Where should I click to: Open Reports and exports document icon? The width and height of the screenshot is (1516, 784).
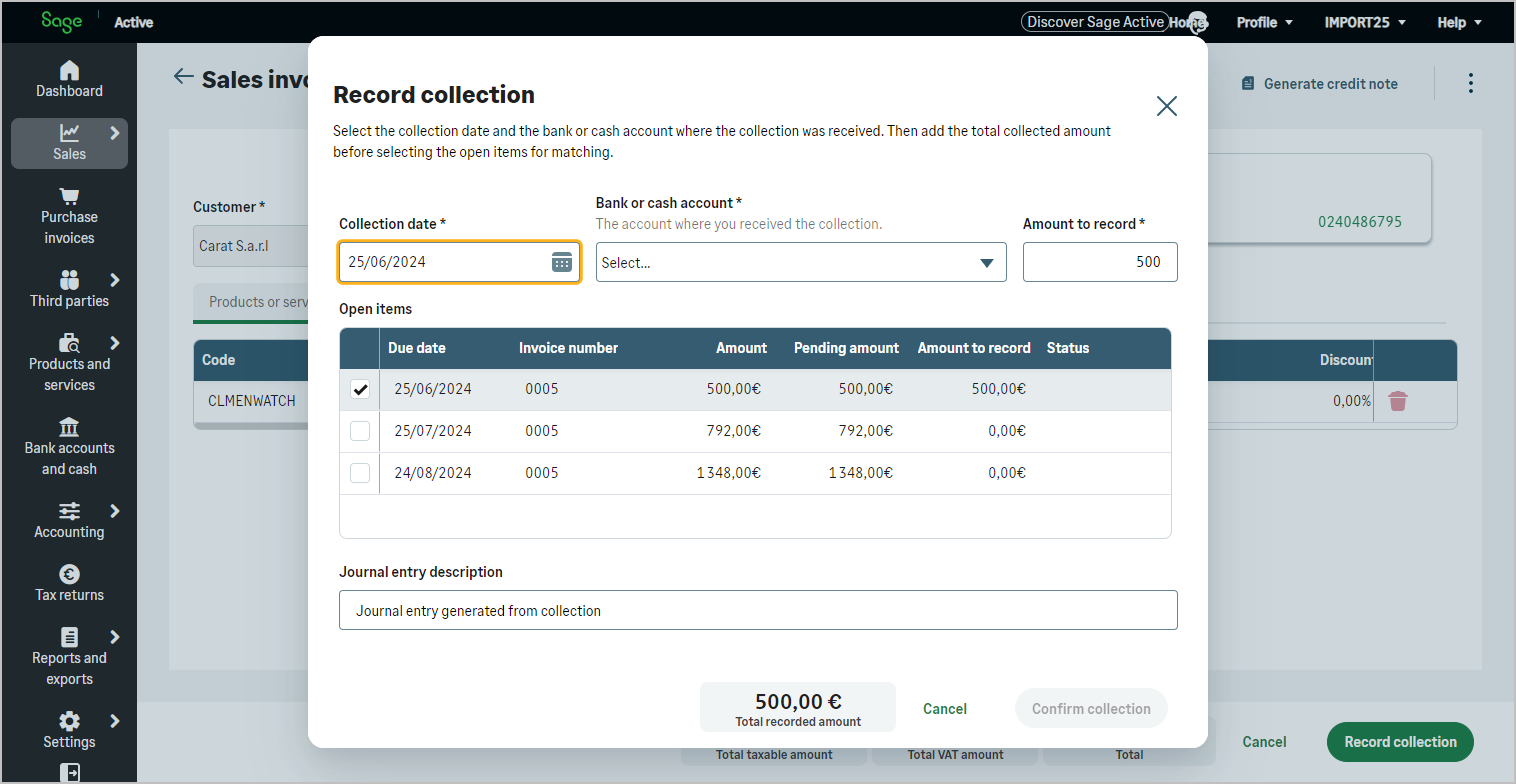[69, 637]
